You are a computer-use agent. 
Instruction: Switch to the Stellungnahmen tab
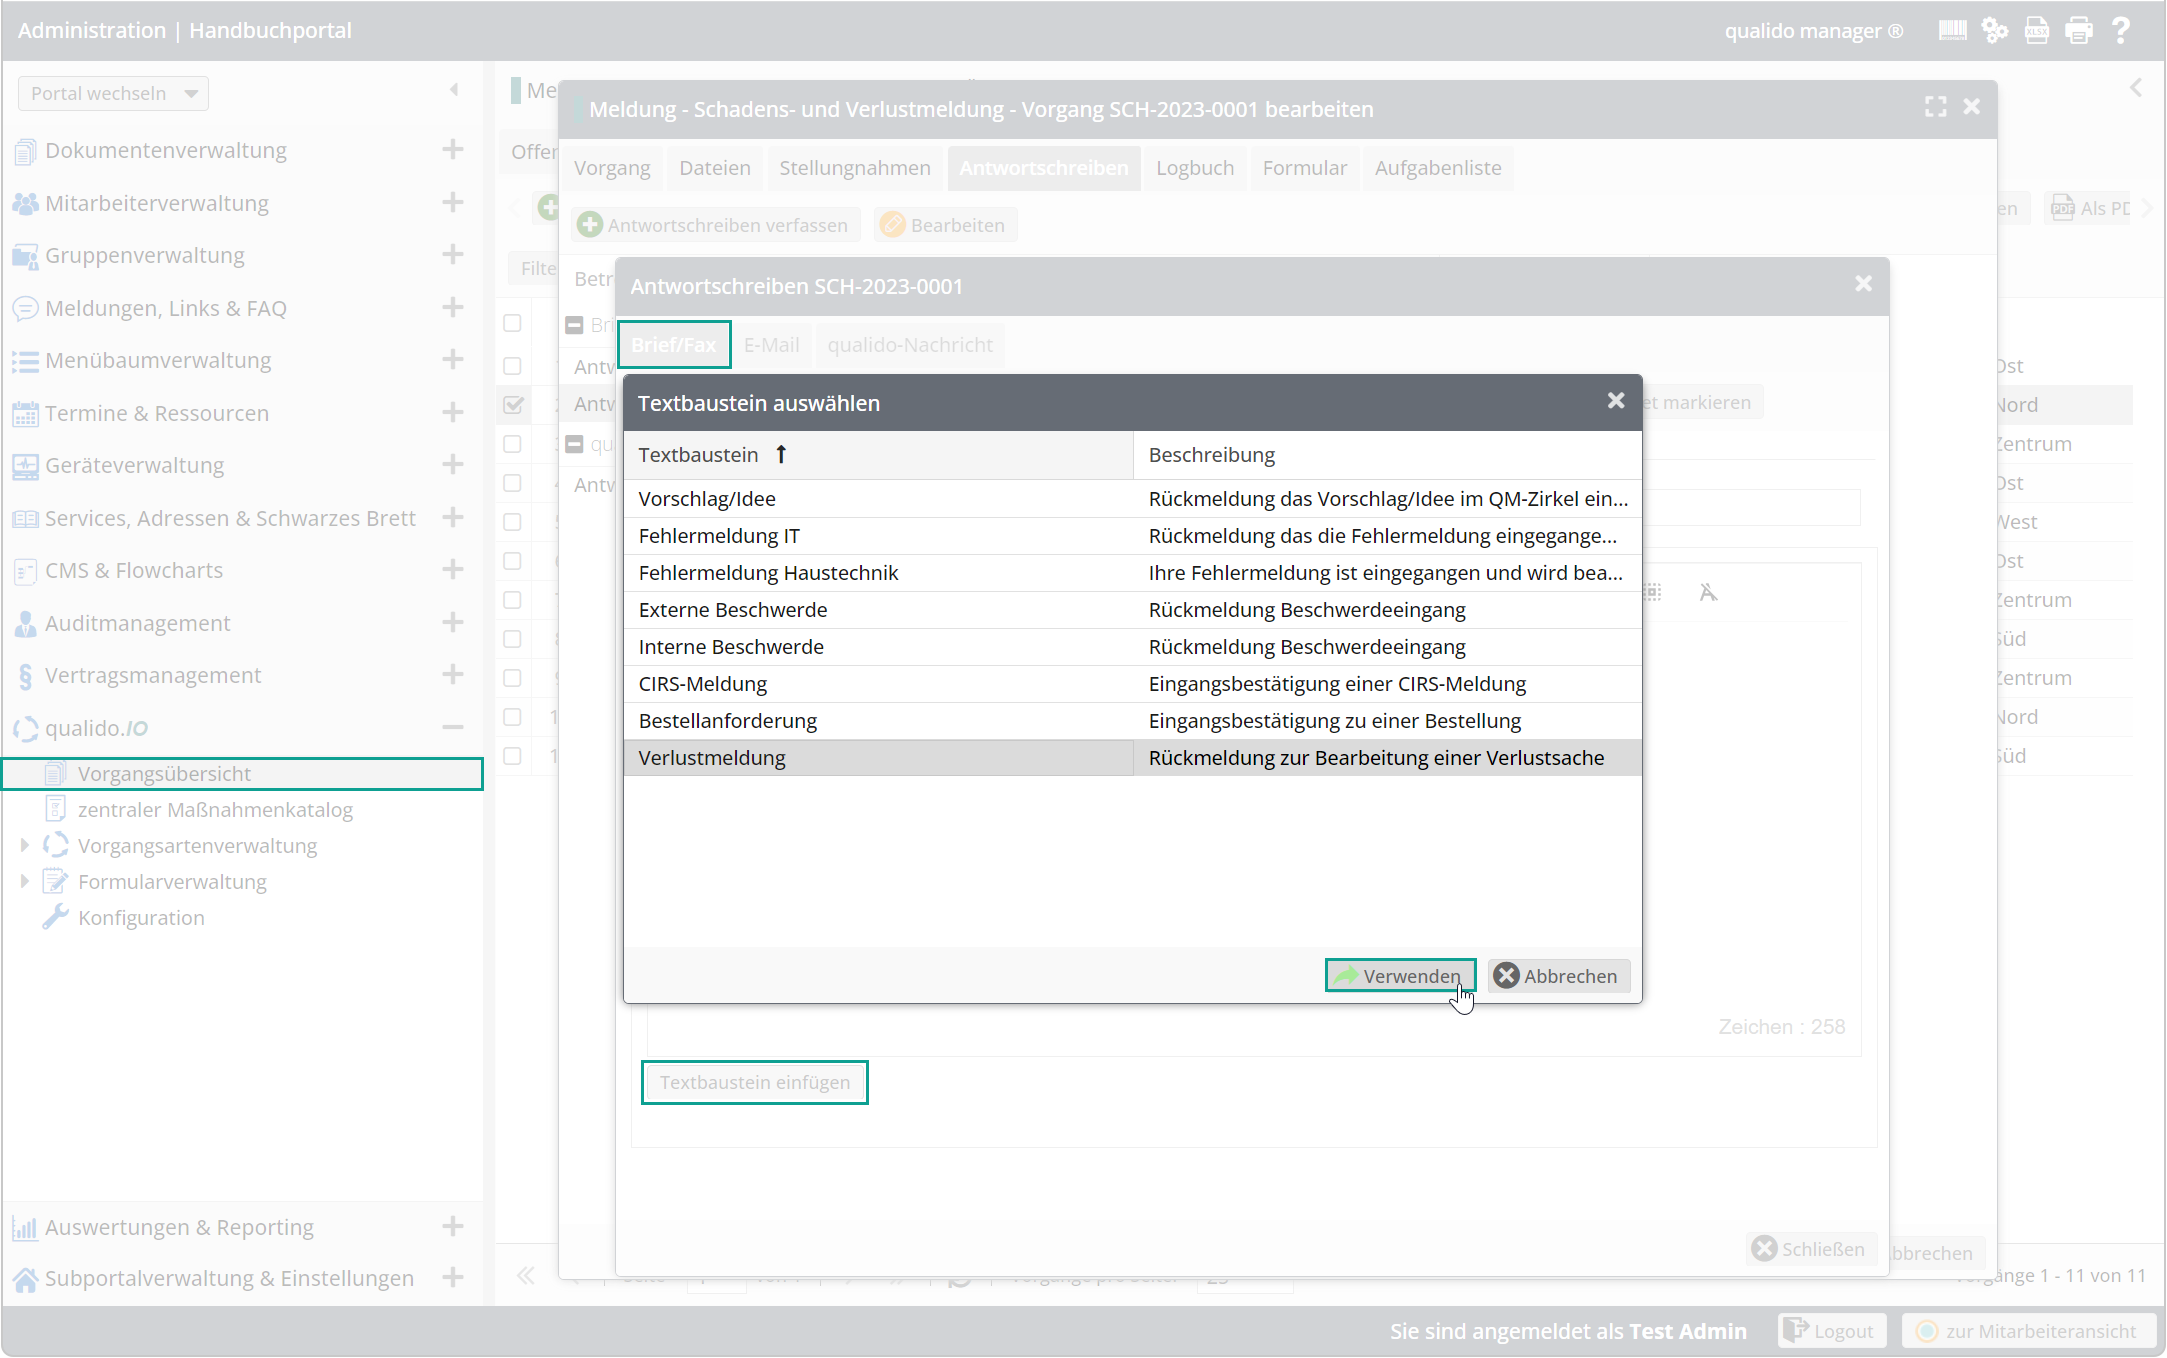point(855,168)
